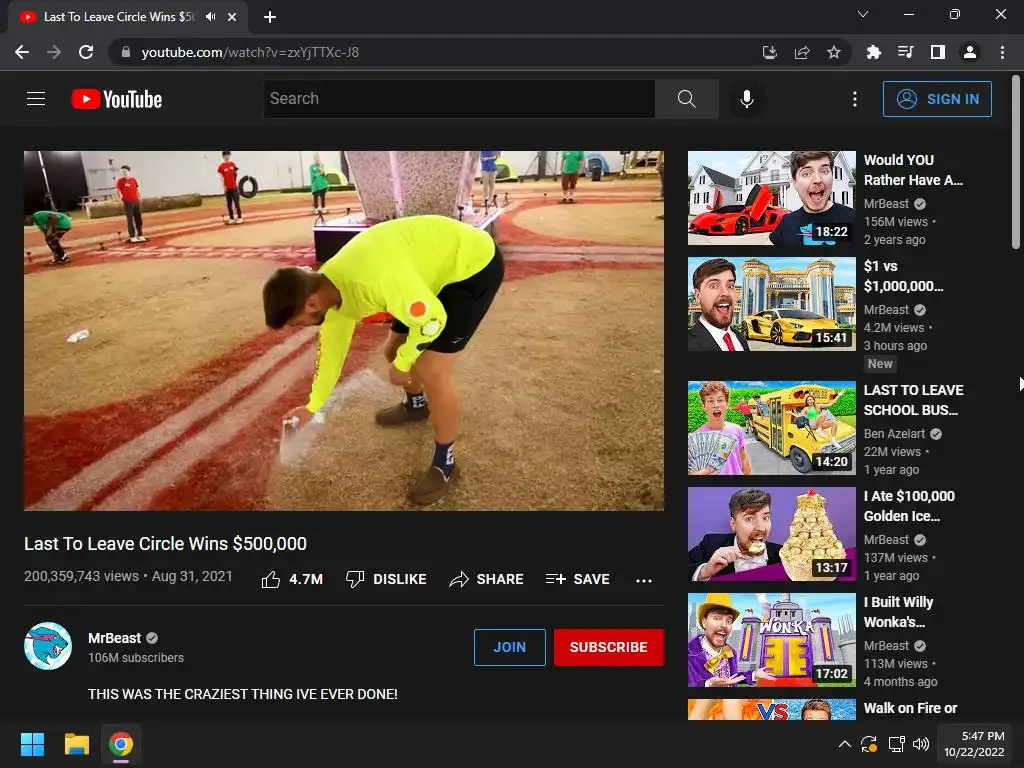Click the search magnifier button
Image resolution: width=1024 pixels, height=768 pixels.
click(686, 99)
